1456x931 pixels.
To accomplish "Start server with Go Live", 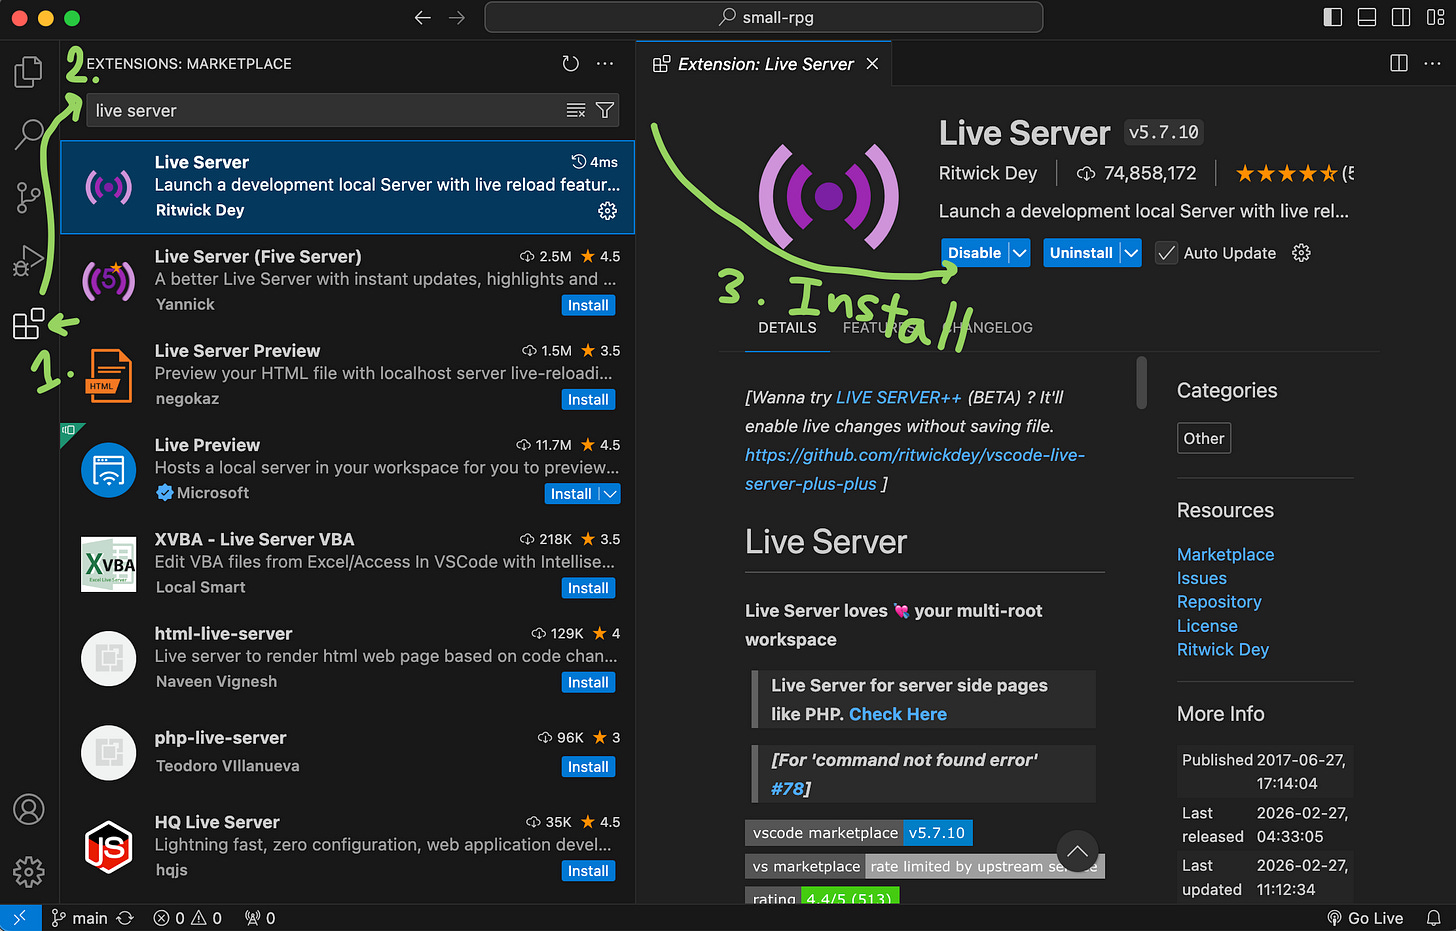I will point(1365,918).
